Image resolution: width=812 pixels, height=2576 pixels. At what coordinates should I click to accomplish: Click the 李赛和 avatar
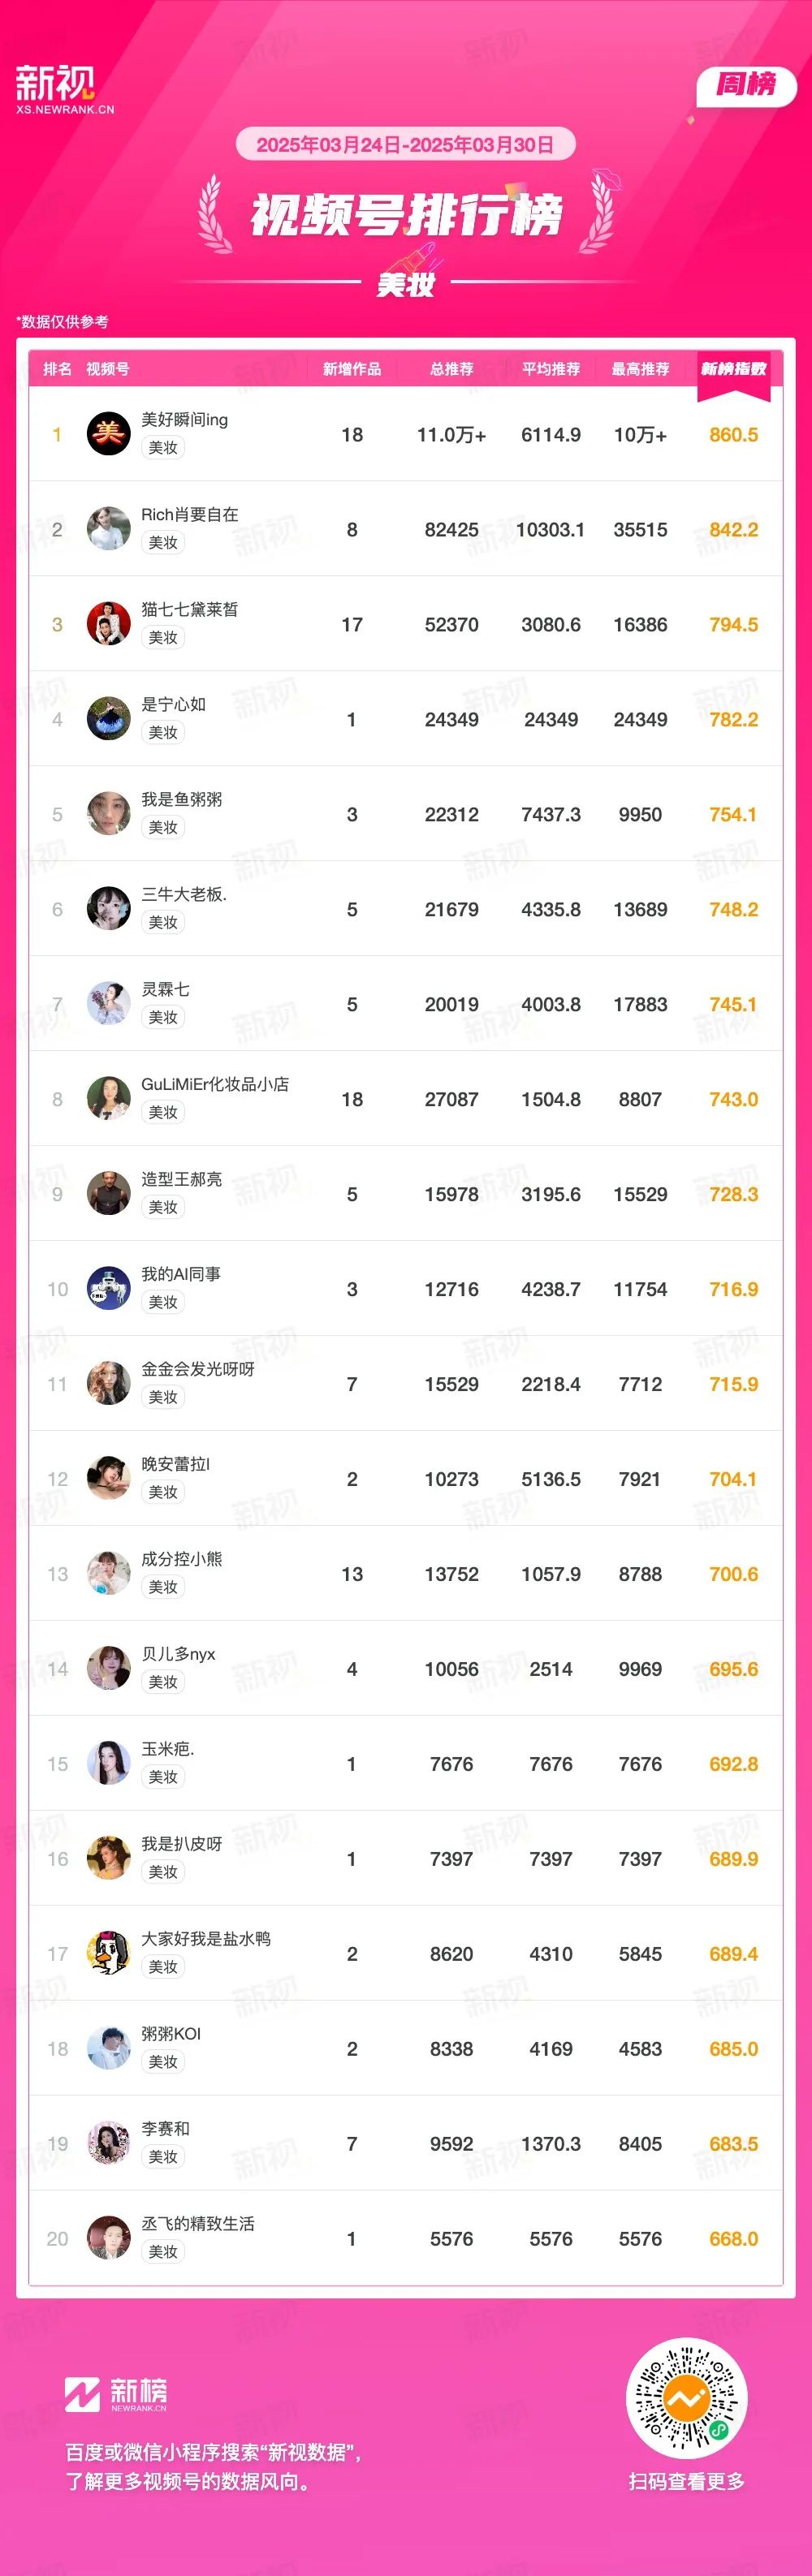108,2144
